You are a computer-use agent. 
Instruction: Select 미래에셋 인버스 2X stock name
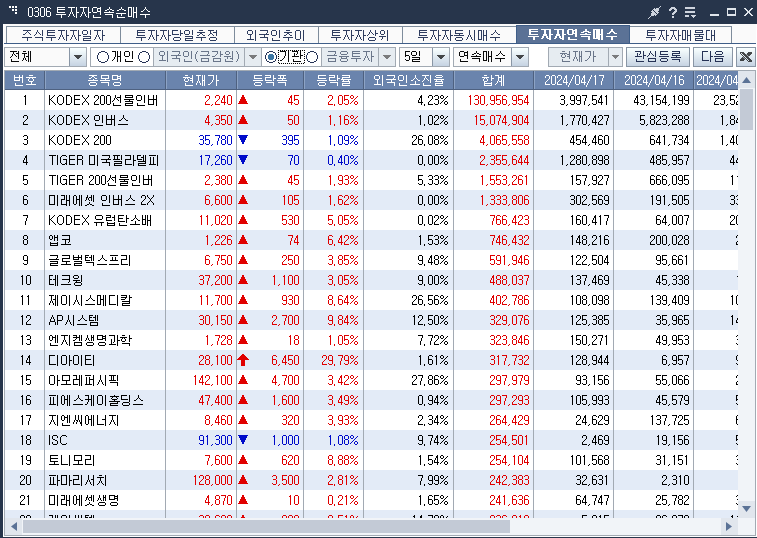click(101, 200)
